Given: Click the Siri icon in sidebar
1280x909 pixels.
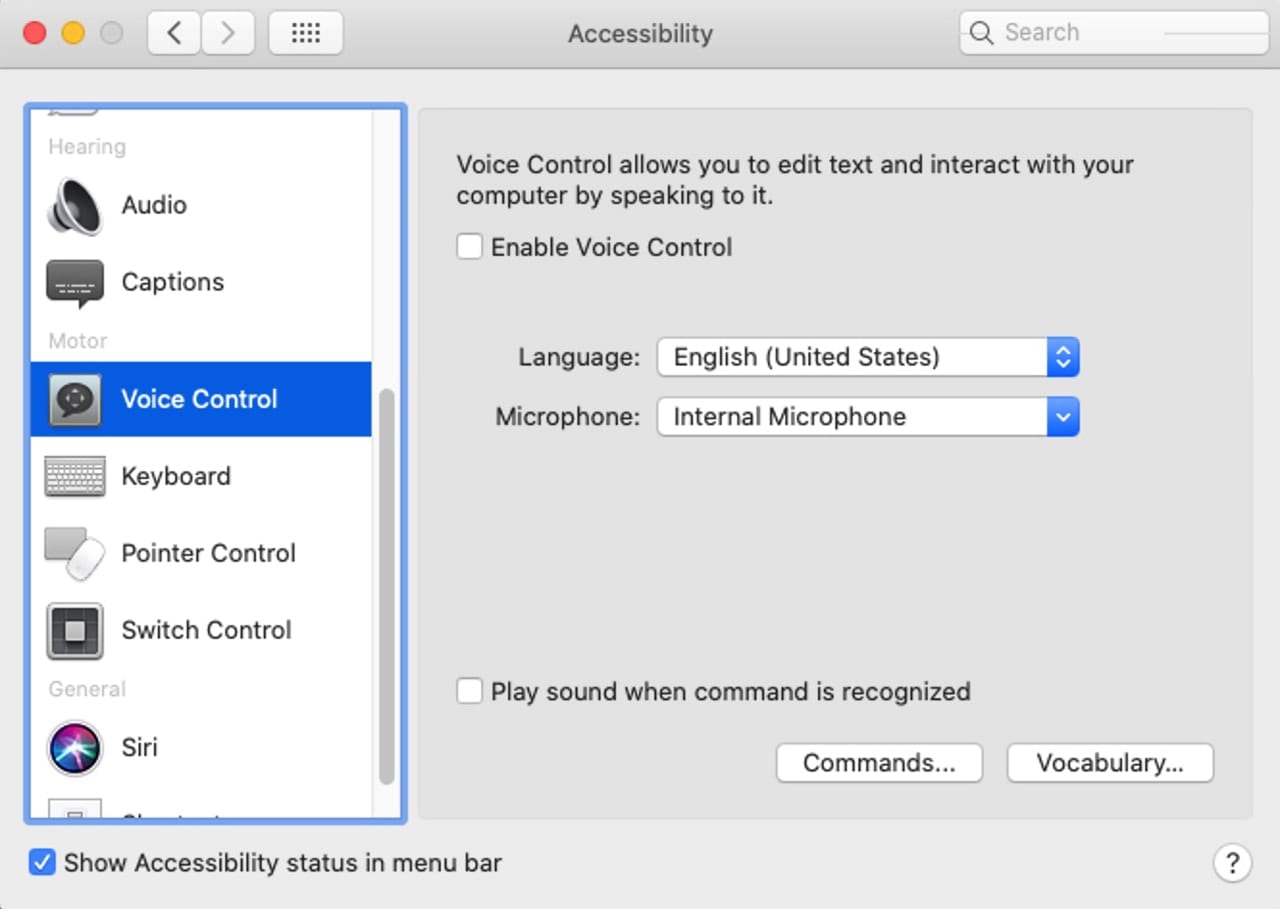Looking at the screenshot, I should [75, 748].
